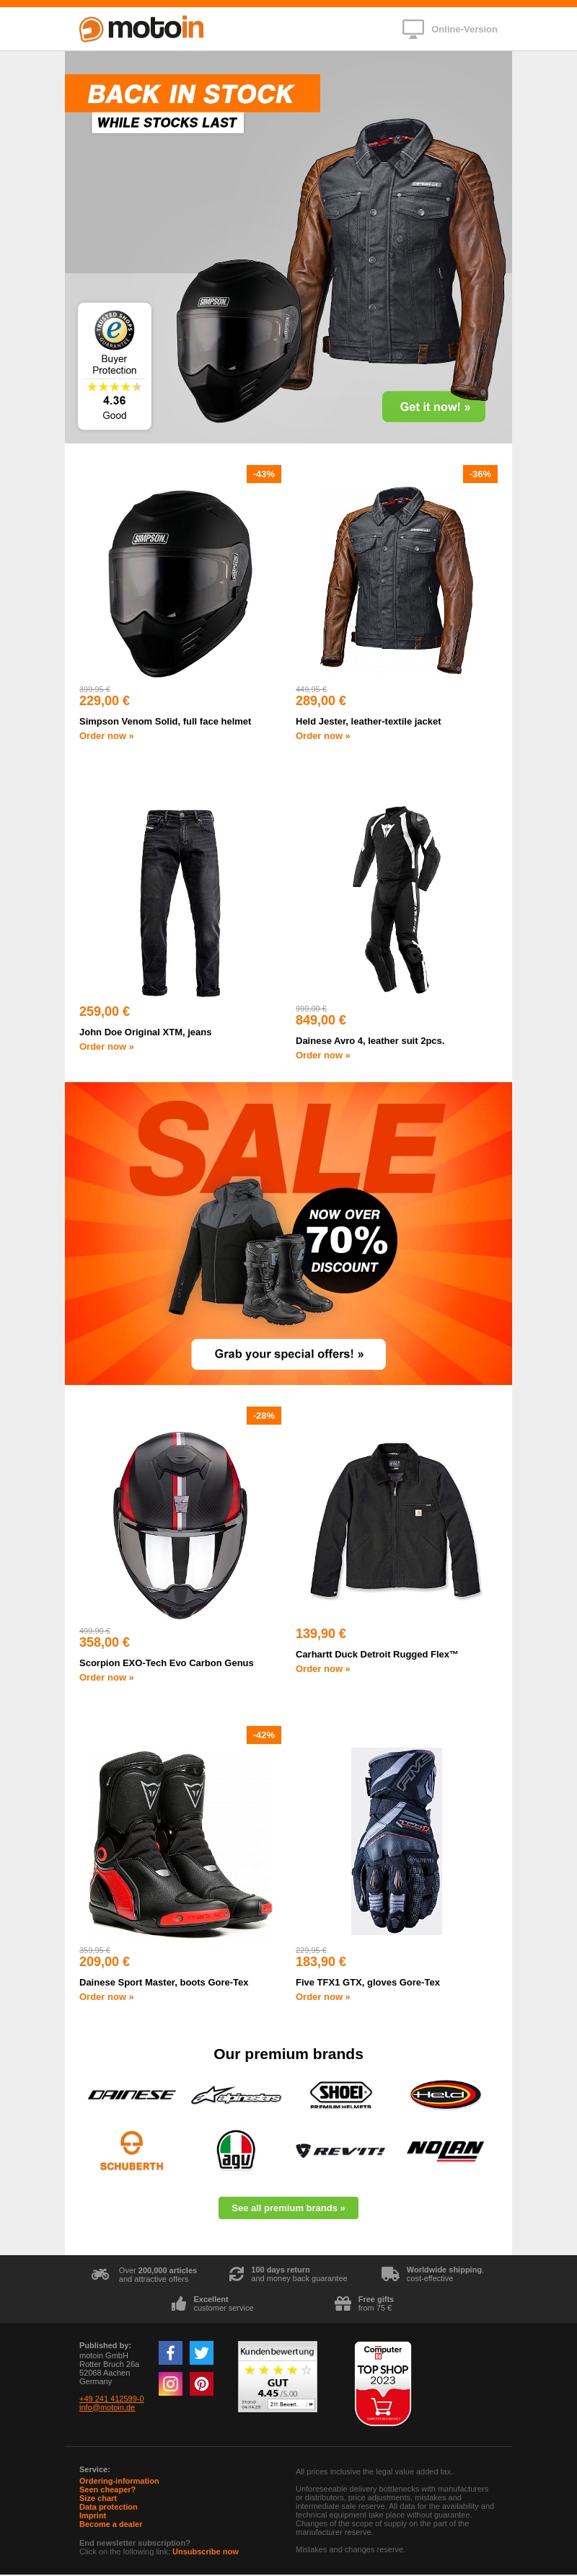Click the AGV brand logo

(236, 2149)
